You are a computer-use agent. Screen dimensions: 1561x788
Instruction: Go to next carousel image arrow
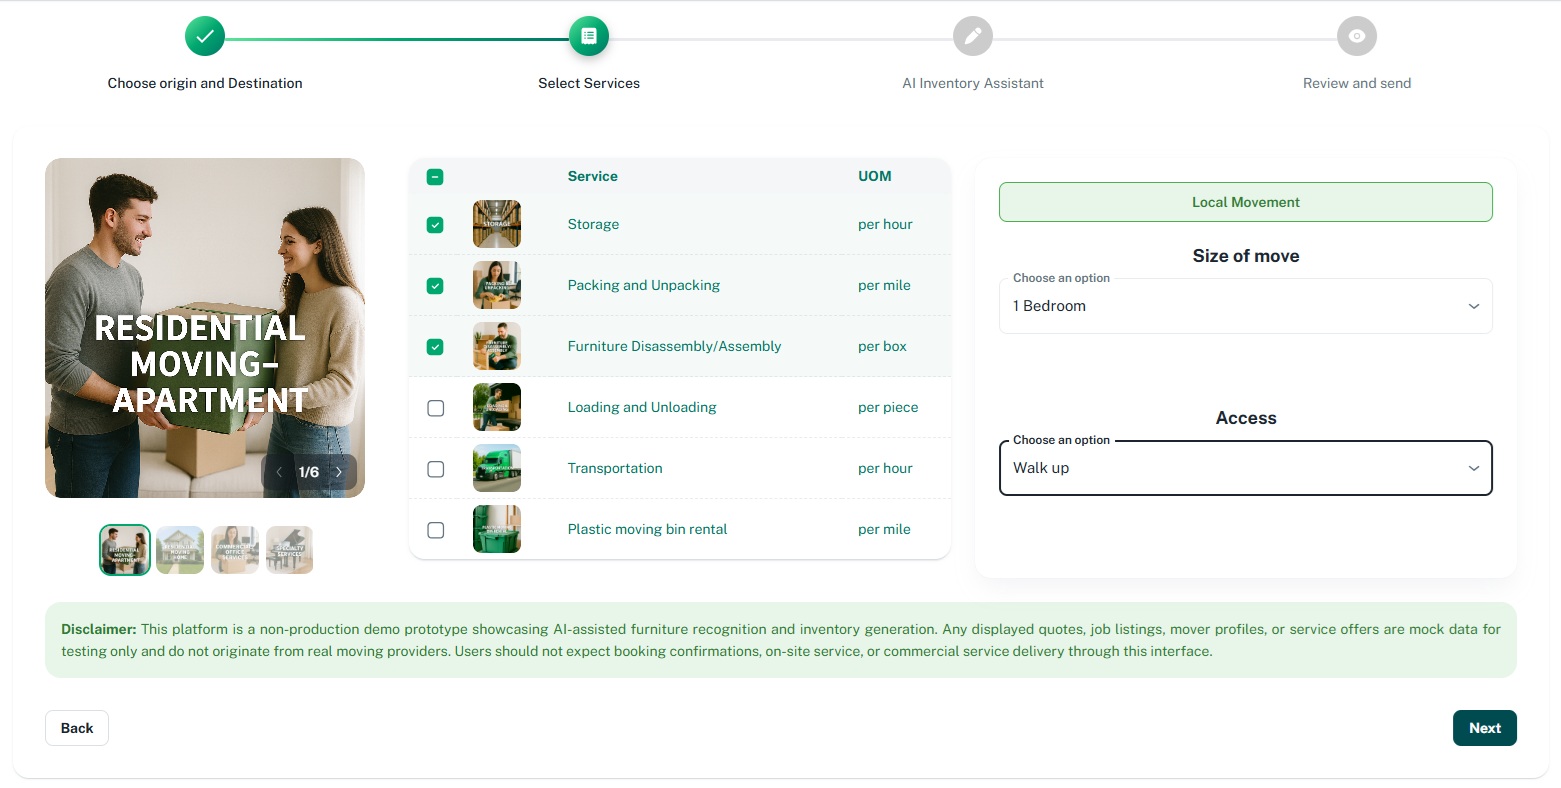[x=339, y=472]
